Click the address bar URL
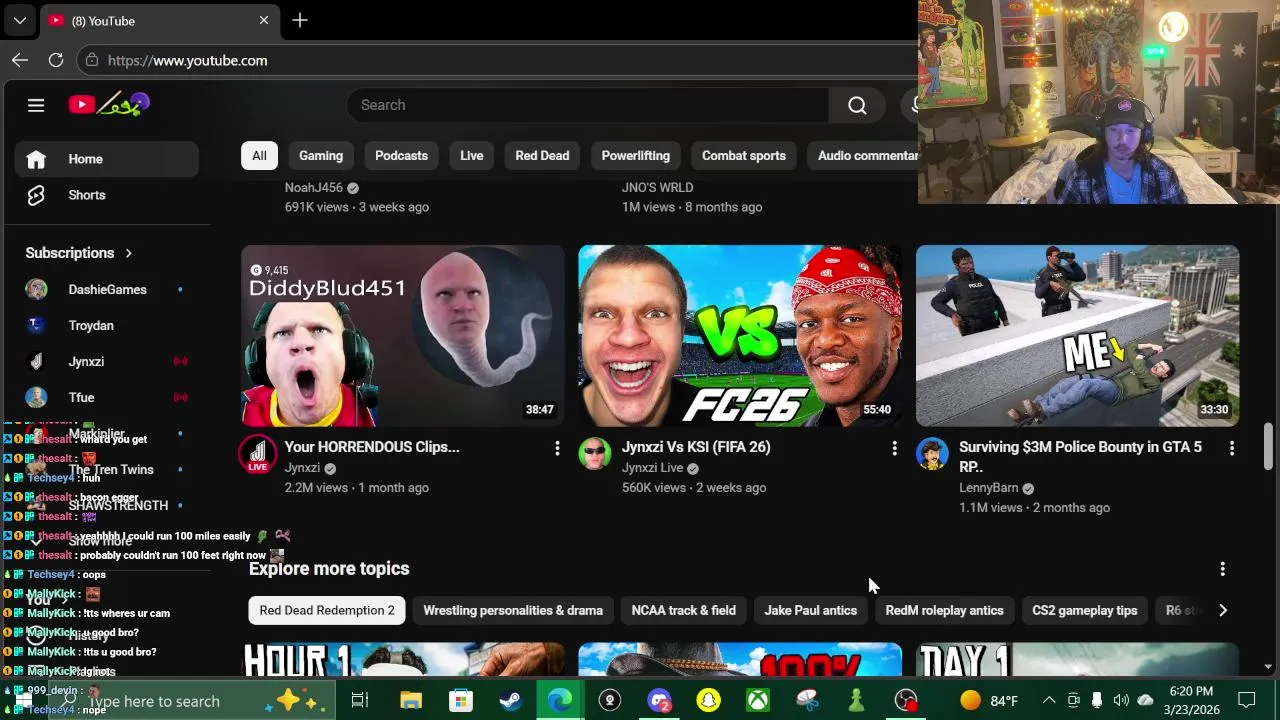The height and width of the screenshot is (720, 1280). (x=187, y=60)
